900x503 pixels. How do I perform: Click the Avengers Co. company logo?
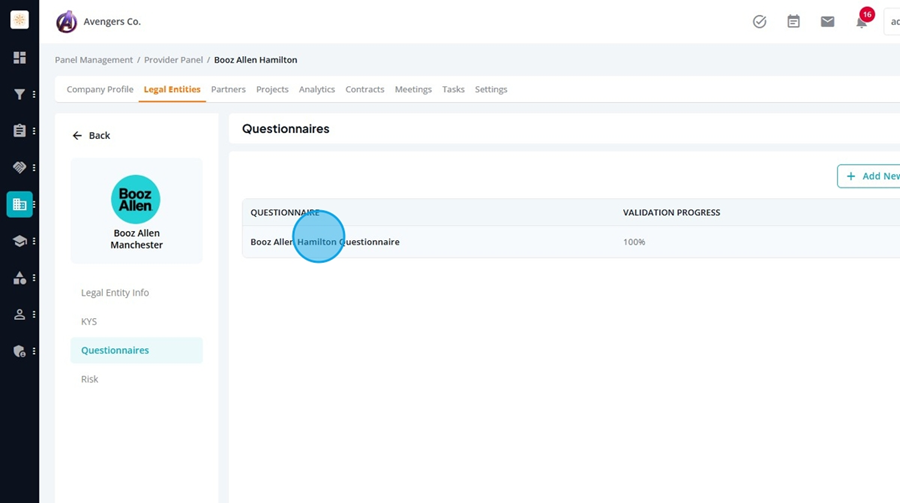point(67,22)
